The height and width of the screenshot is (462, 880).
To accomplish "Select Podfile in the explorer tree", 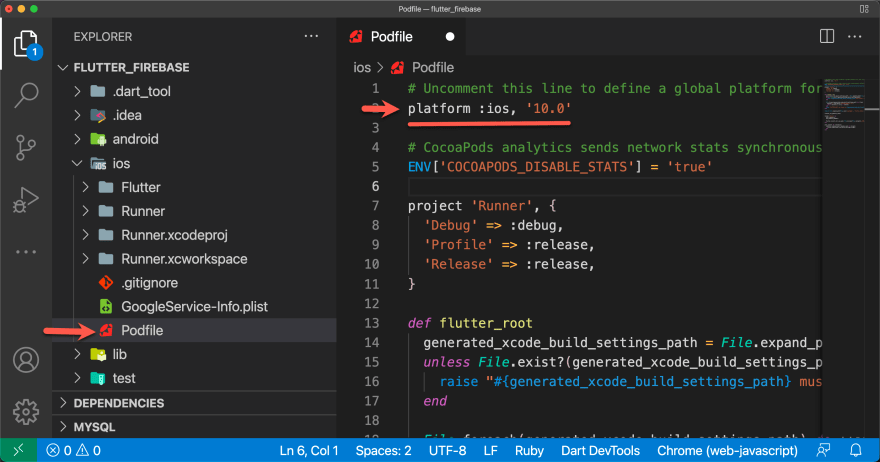I will point(194,331).
